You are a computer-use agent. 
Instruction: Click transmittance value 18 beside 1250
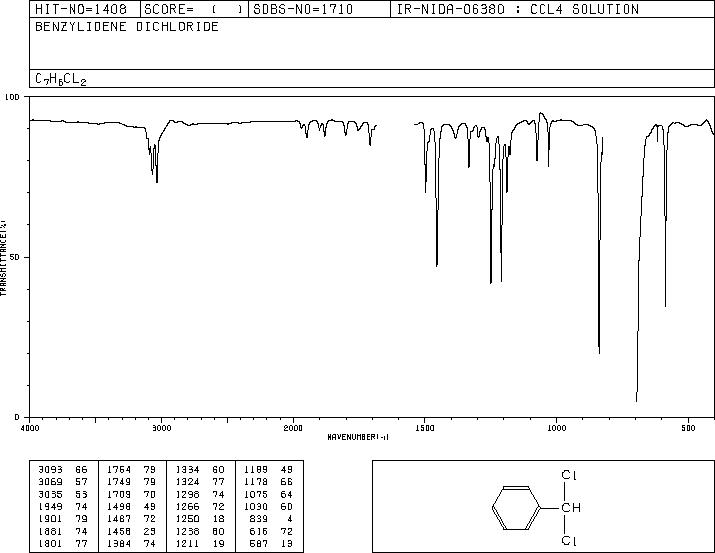pyautogui.click(x=218, y=519)
